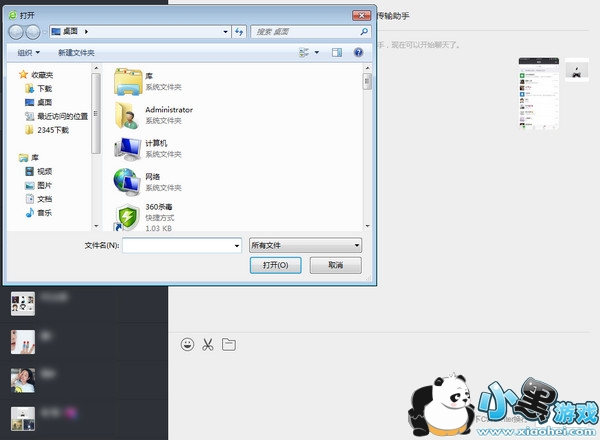Open the contact with the red fingernails avatar
Screen dimensions: 600x440
point(23,342)
